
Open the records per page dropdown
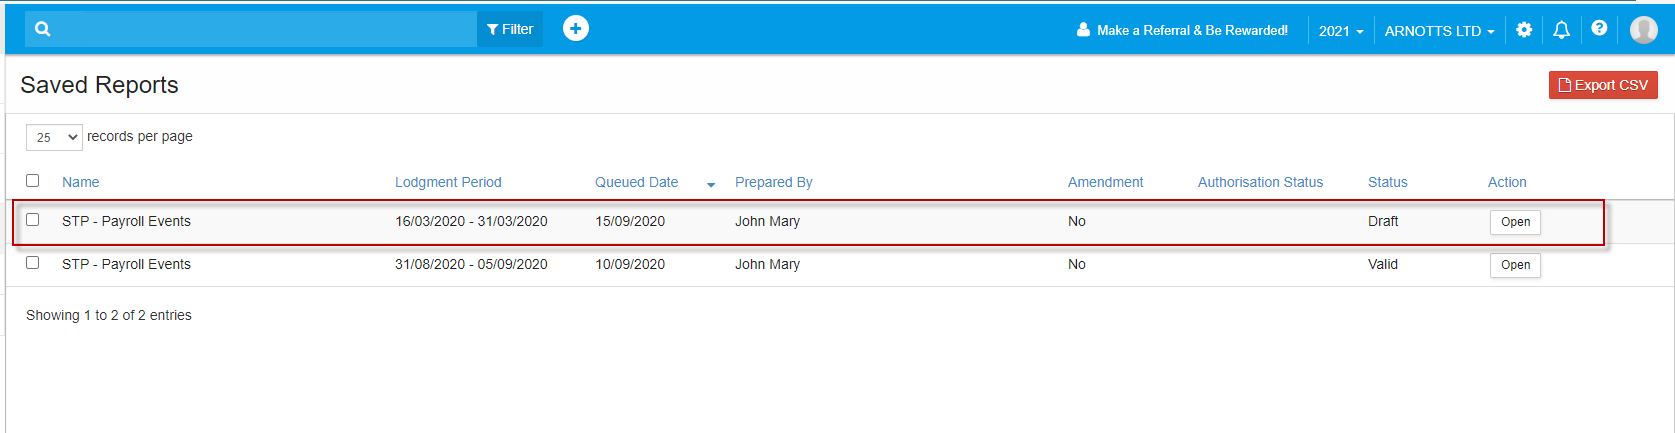[x=54, y=137]
